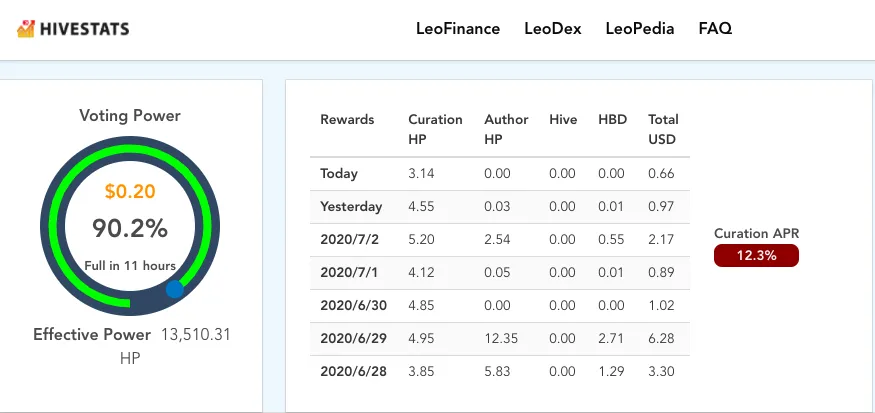Click the 4.85 curation value
The height and width of the screenshot is (413, 875).
point(421,305)
